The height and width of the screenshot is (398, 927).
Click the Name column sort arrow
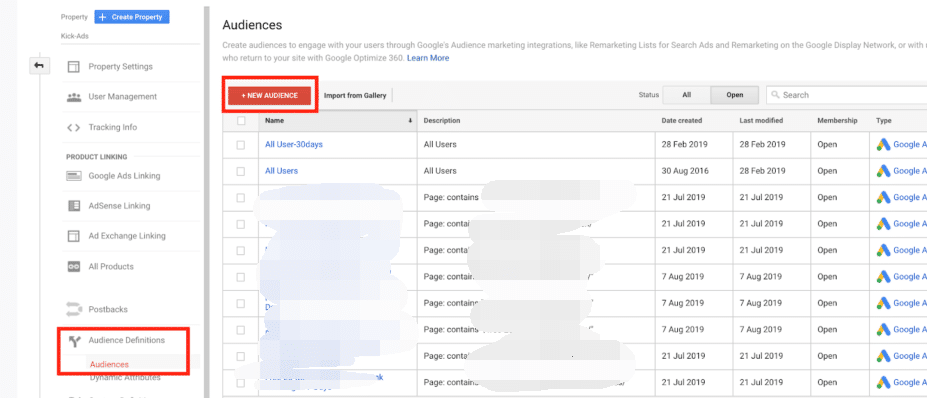tap(410, 121)
